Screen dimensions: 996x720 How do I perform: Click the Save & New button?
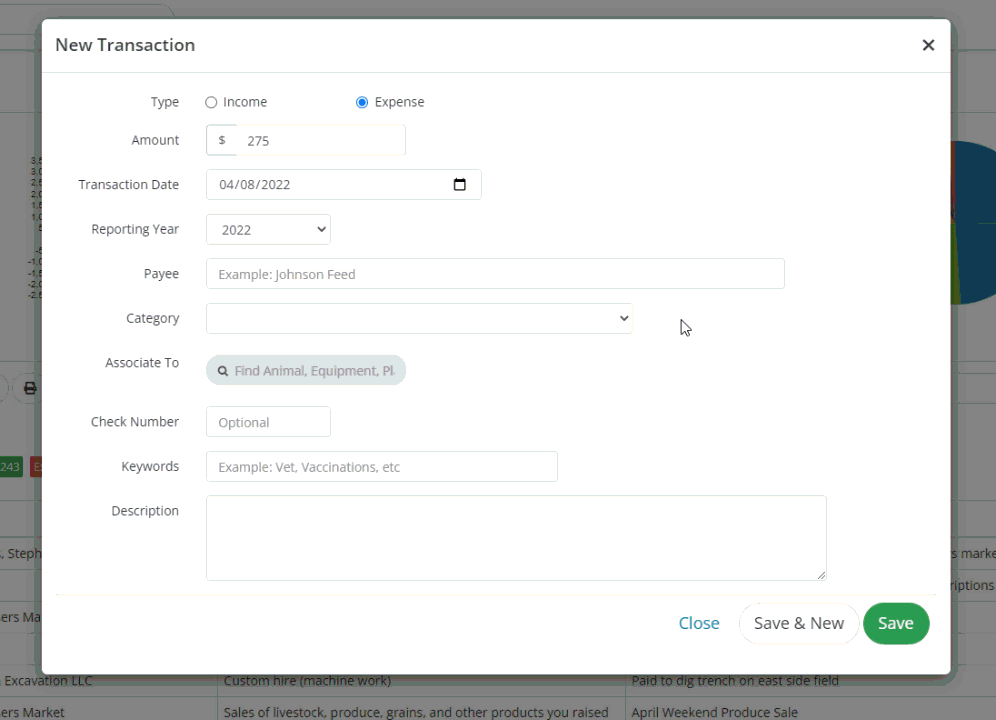[x=798, y=623]
